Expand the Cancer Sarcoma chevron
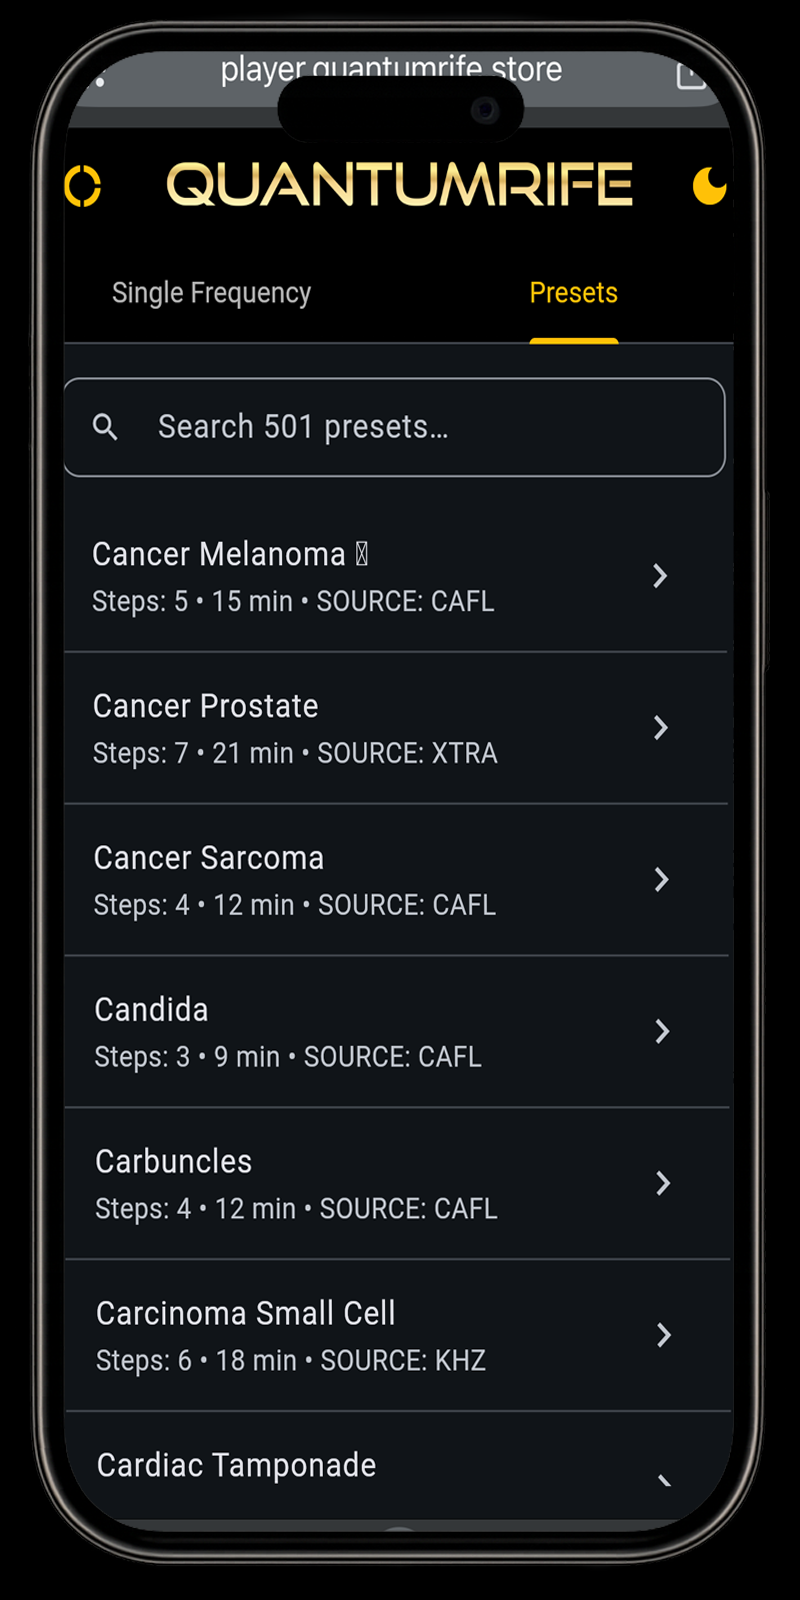The image size is (800, 1600). pos(661,880)
